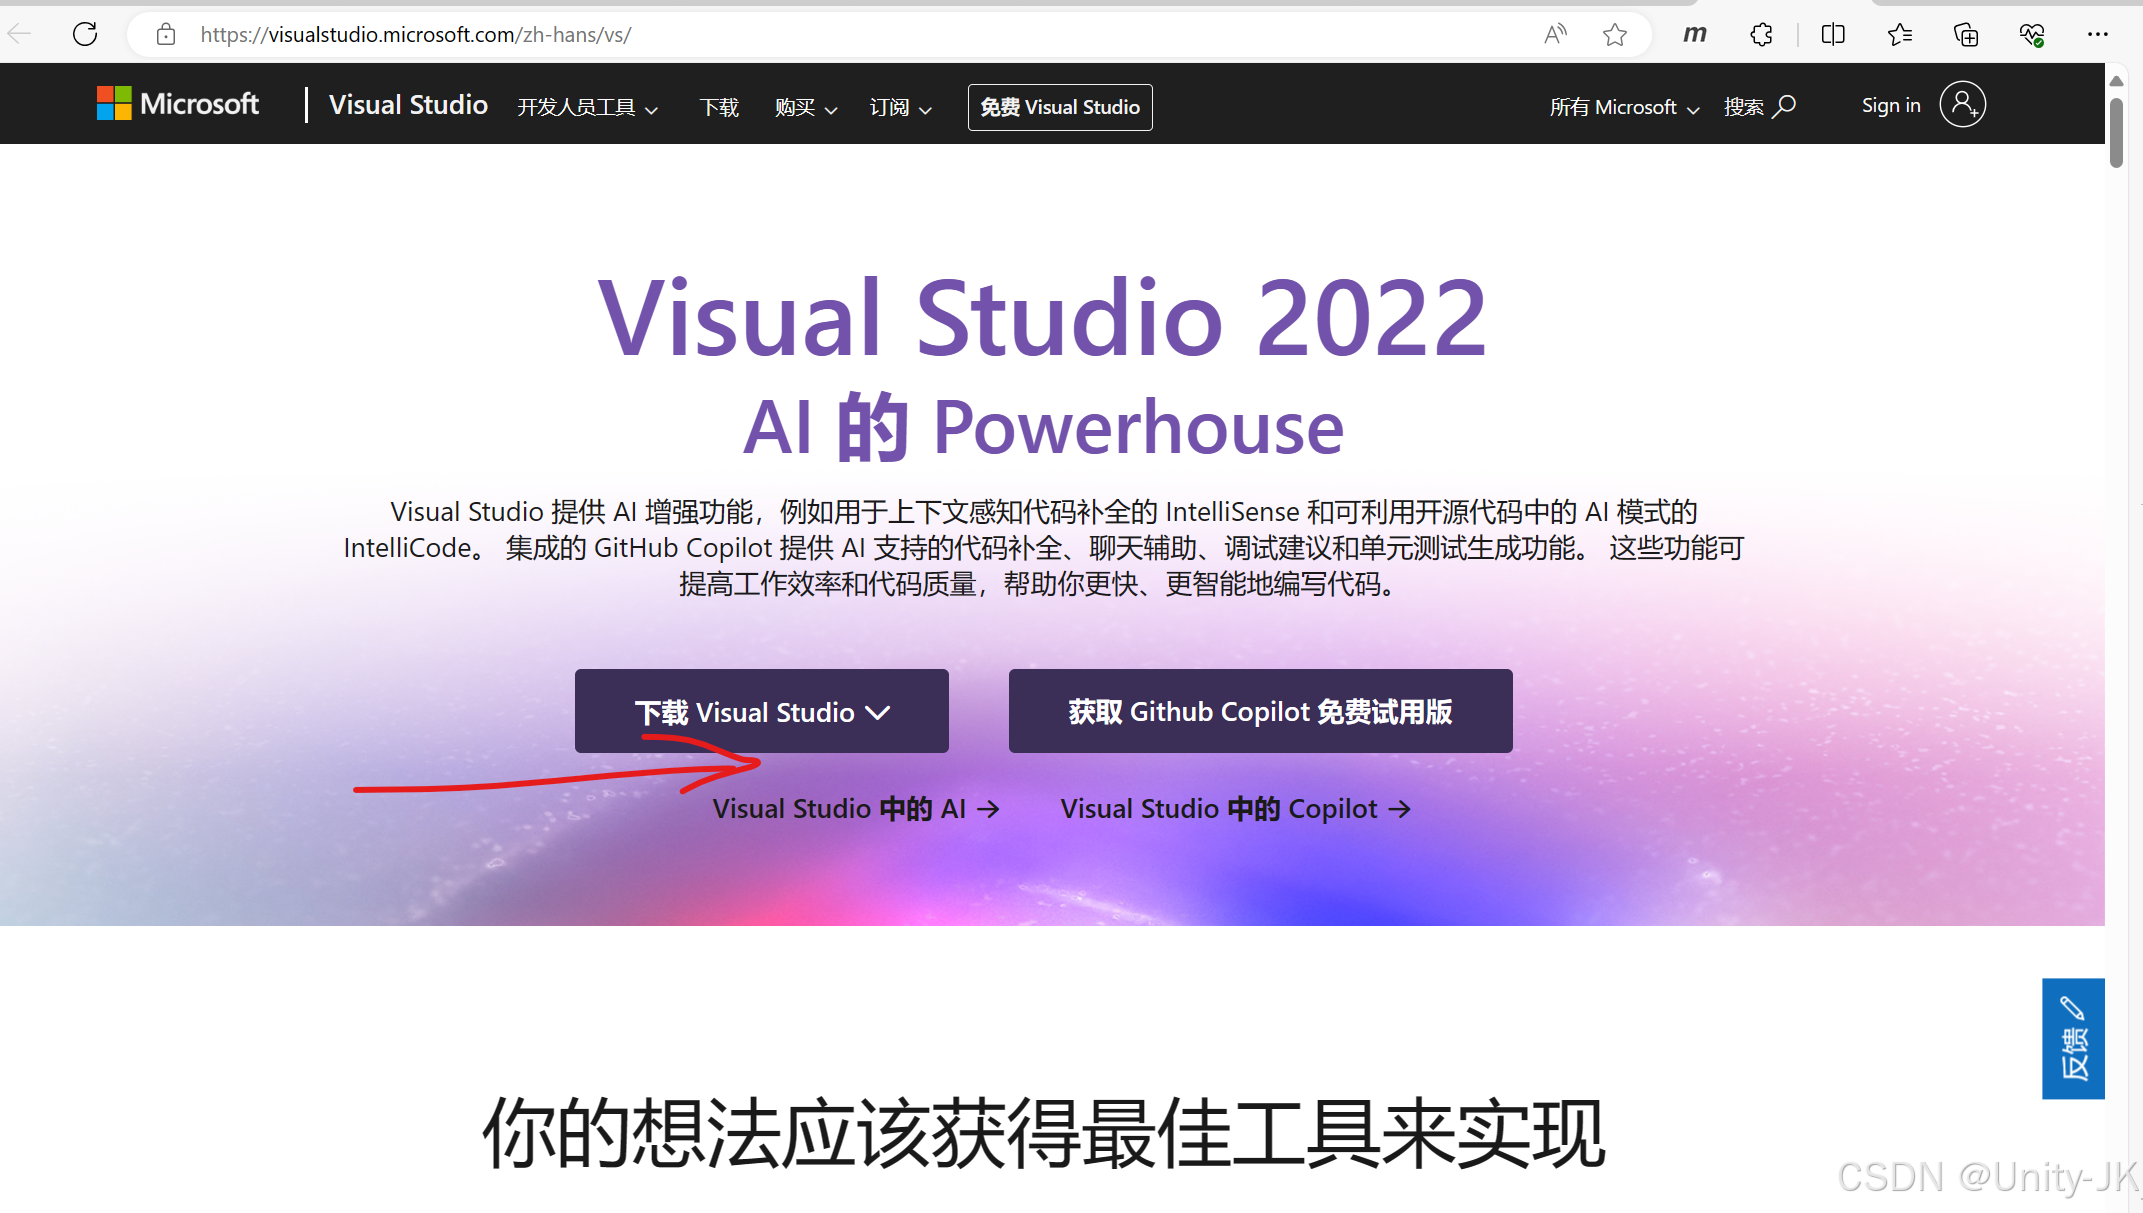This screenshot has height=1213, width=2143.
Task: Click Sign in
Action: point(1890,105)
